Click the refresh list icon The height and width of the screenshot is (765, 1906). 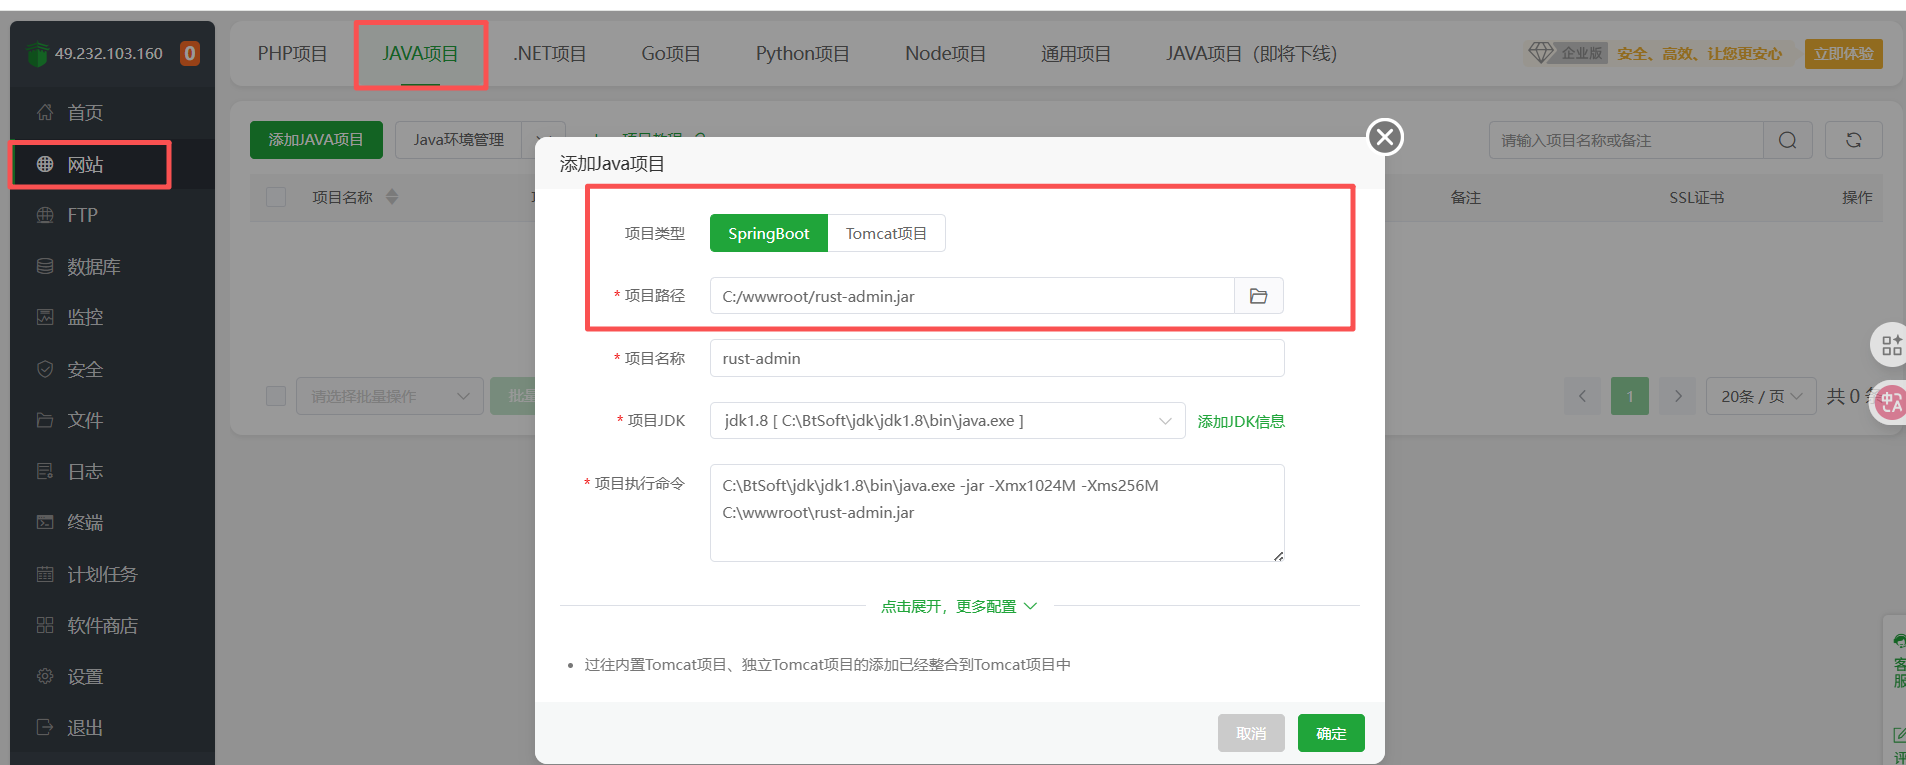(x=1853, y=140)
